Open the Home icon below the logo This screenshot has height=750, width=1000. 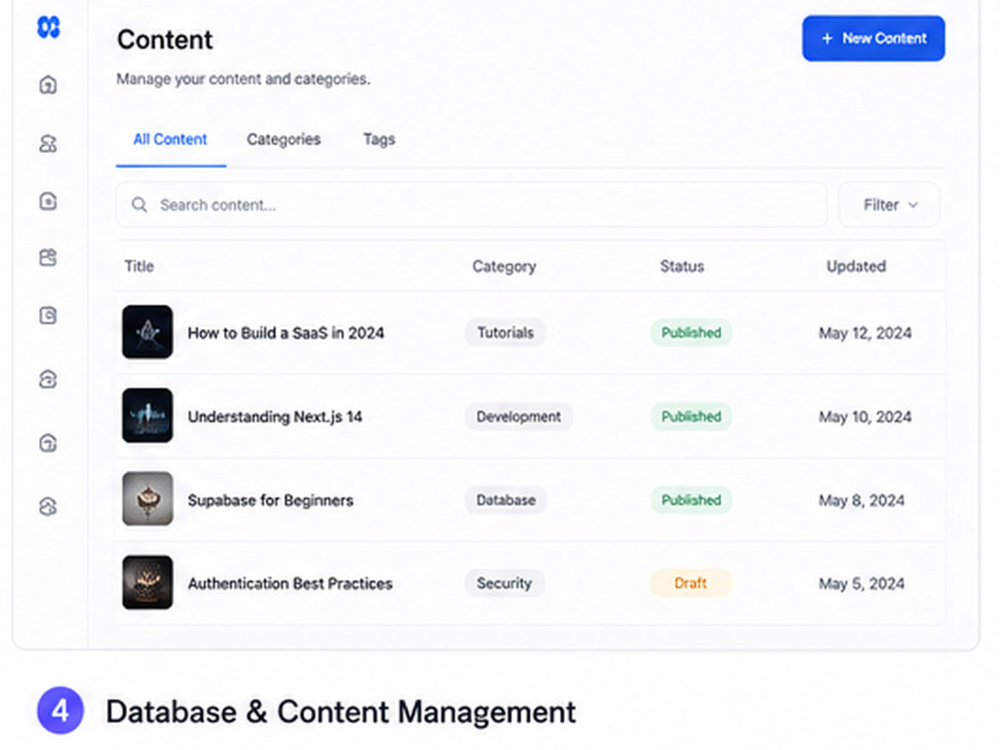point(48,84)
